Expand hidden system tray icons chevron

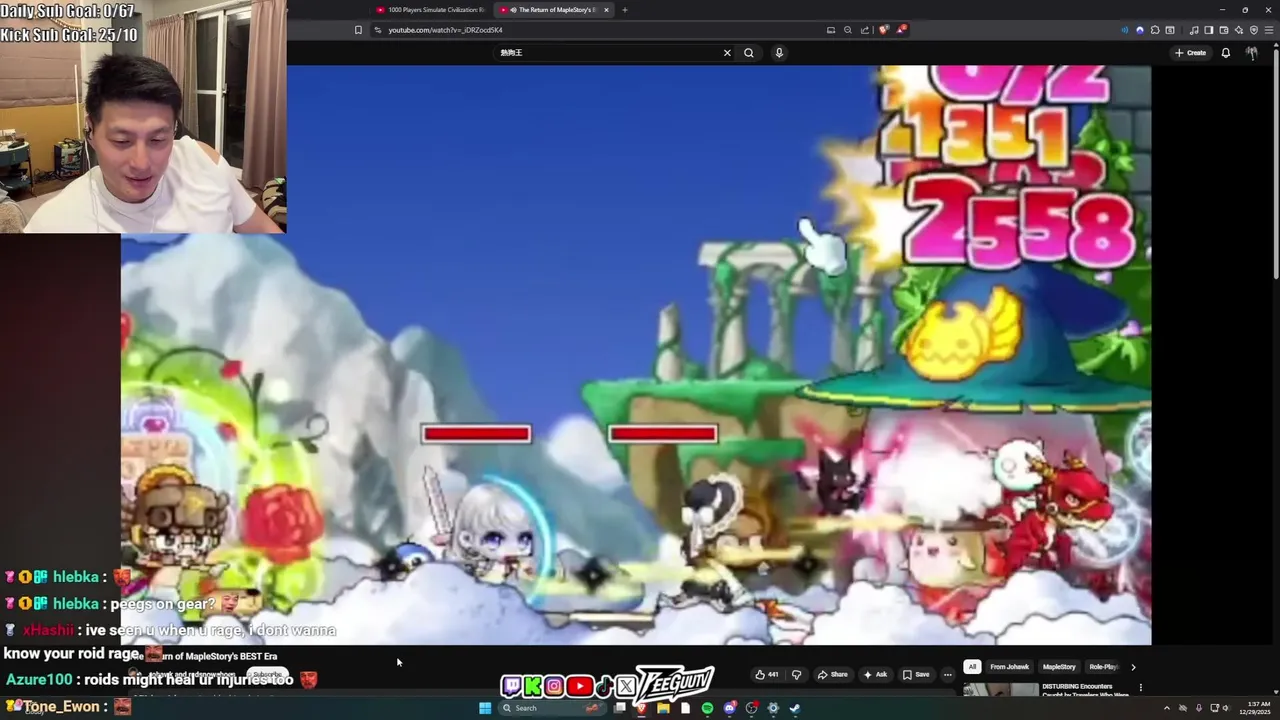tap(1167, 708)
